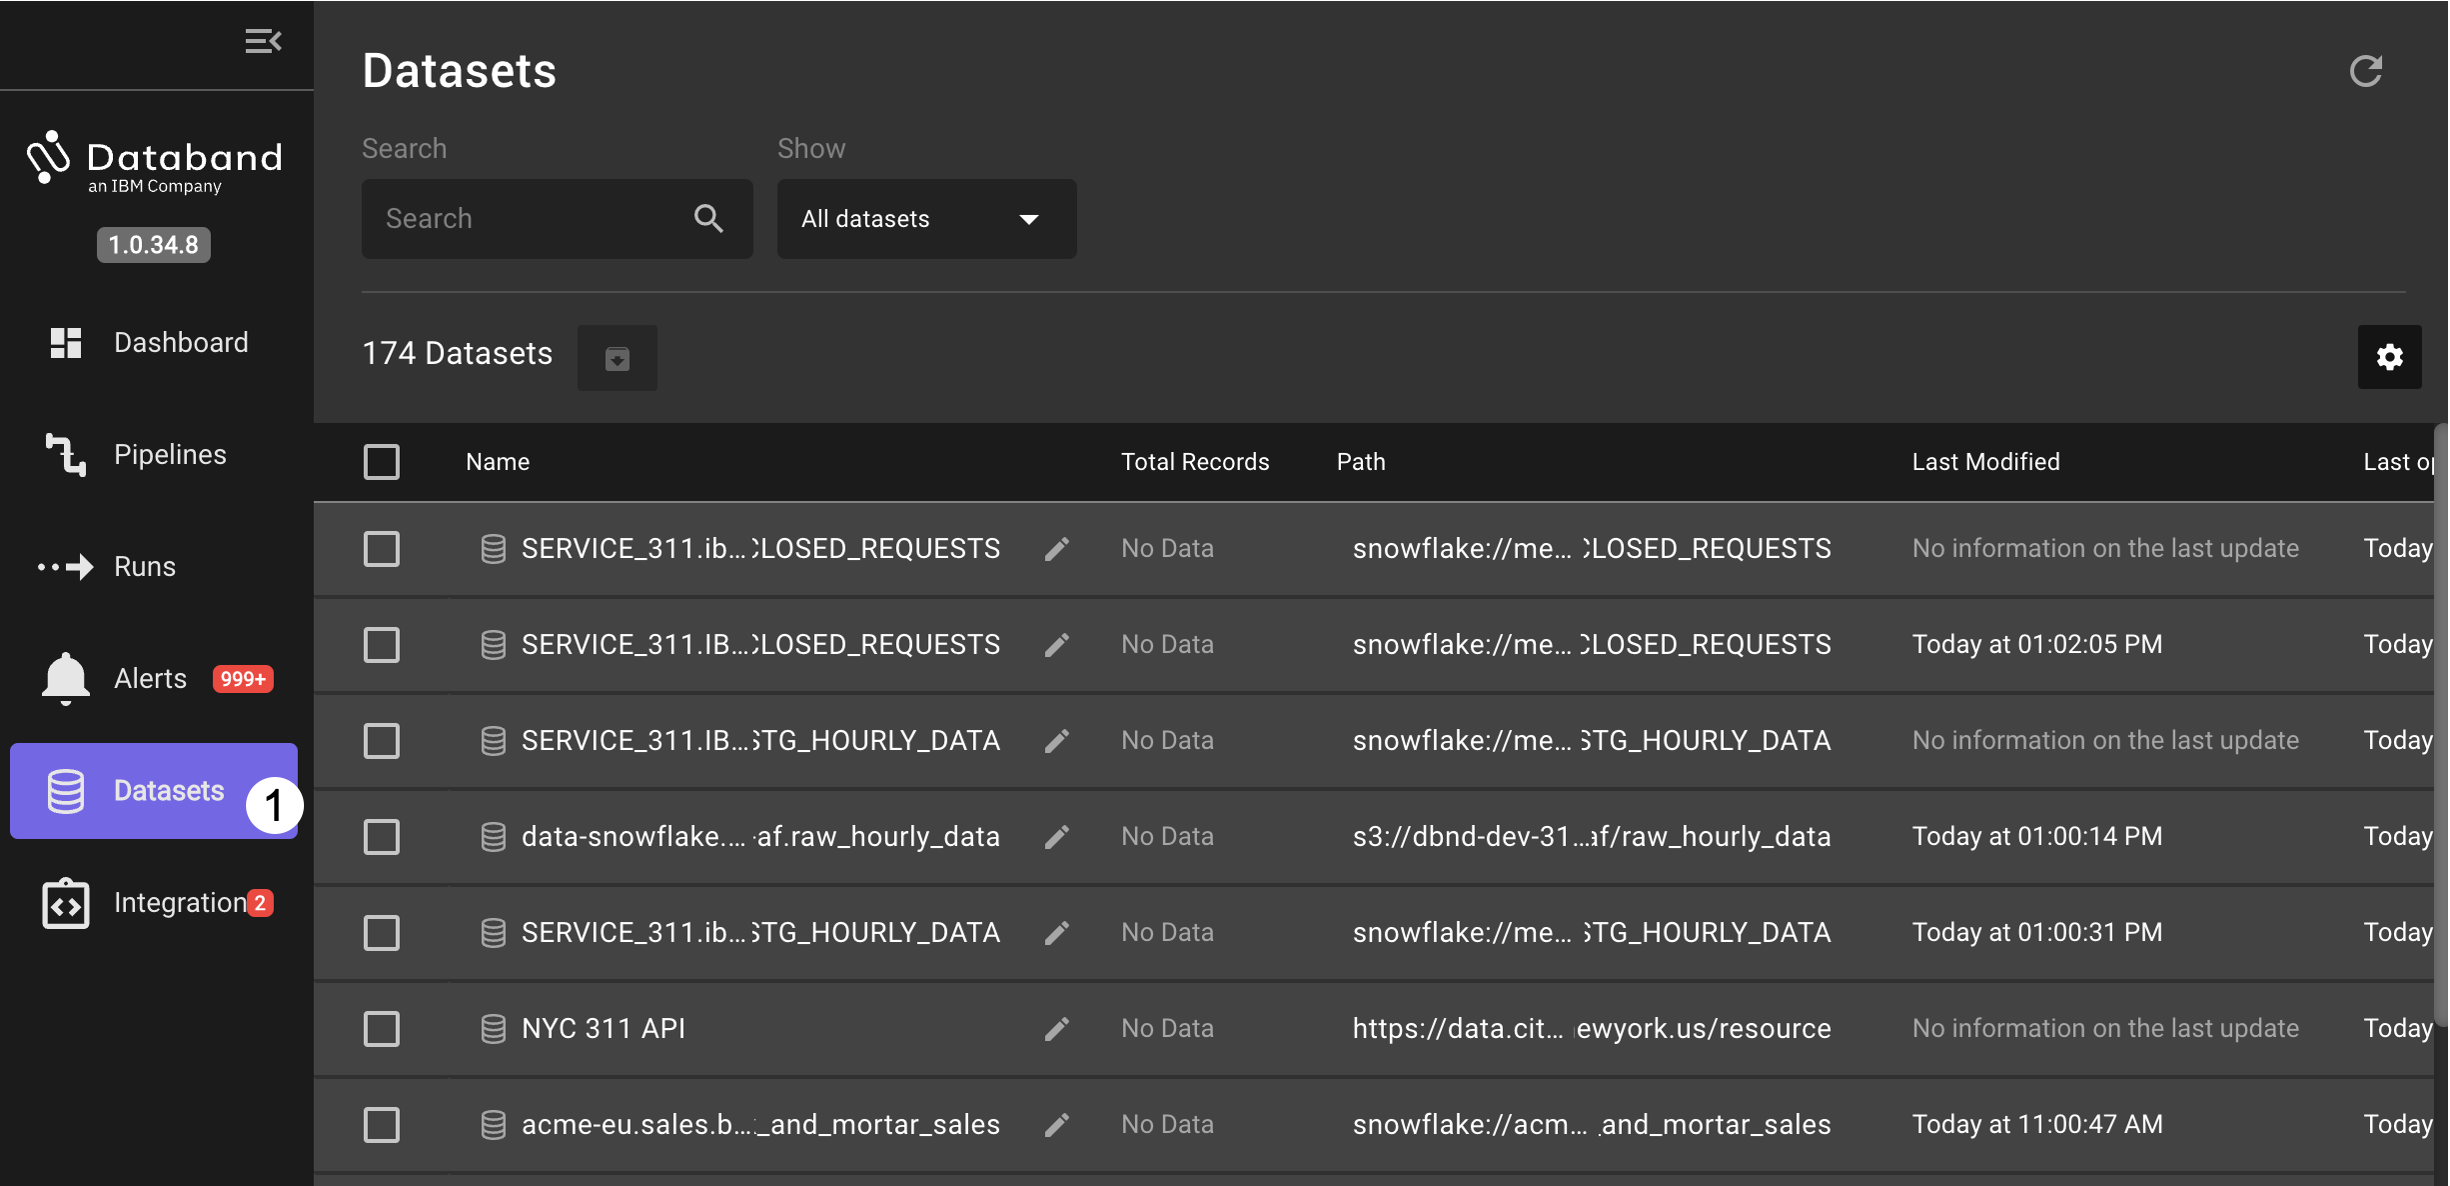Sort by the Last Modified column header

pos(1985,462)
